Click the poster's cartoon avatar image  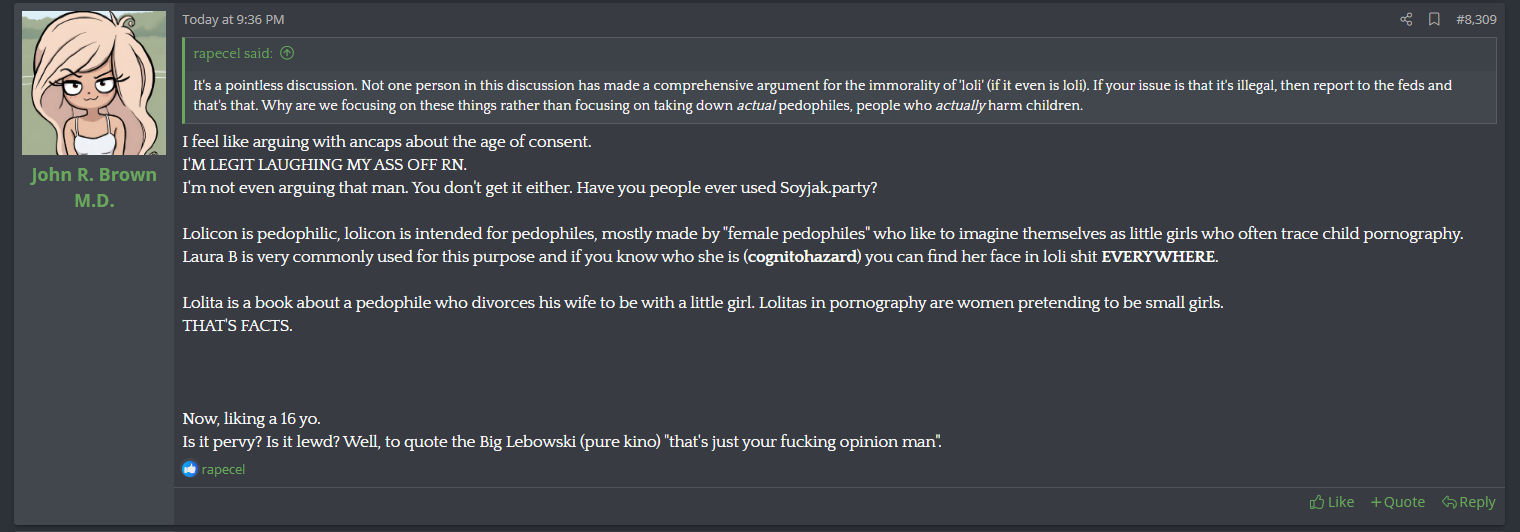click(x=94, y=83)
